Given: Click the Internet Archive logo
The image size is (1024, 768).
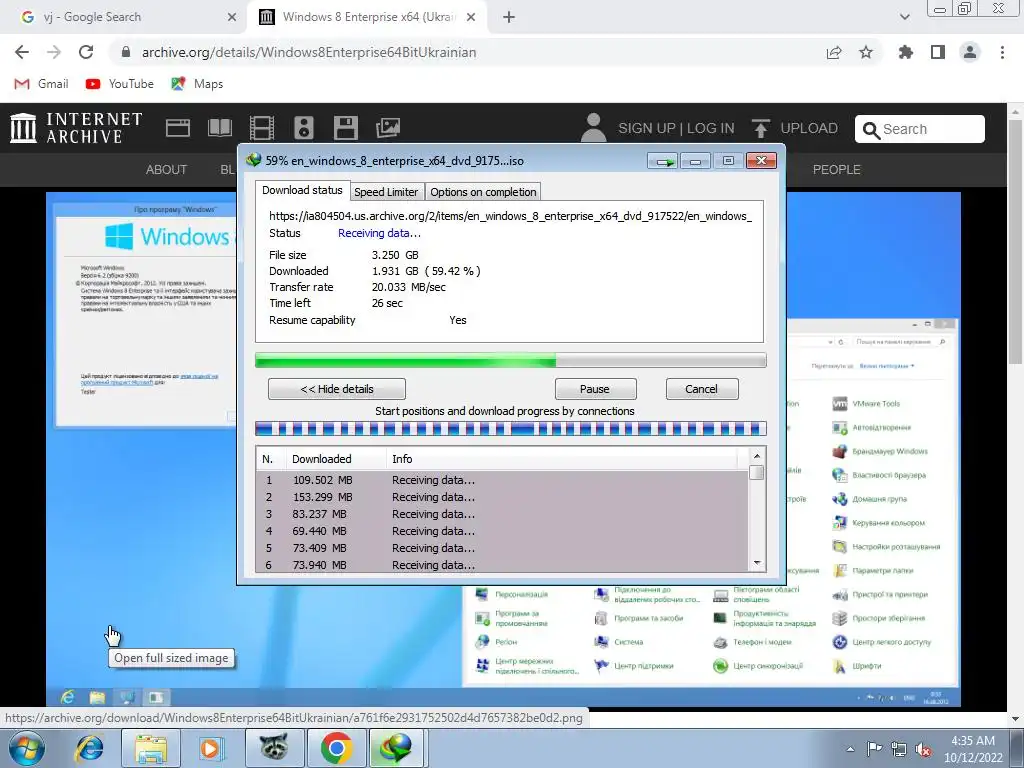Looking at the screenshot, I should click(76, 128).
